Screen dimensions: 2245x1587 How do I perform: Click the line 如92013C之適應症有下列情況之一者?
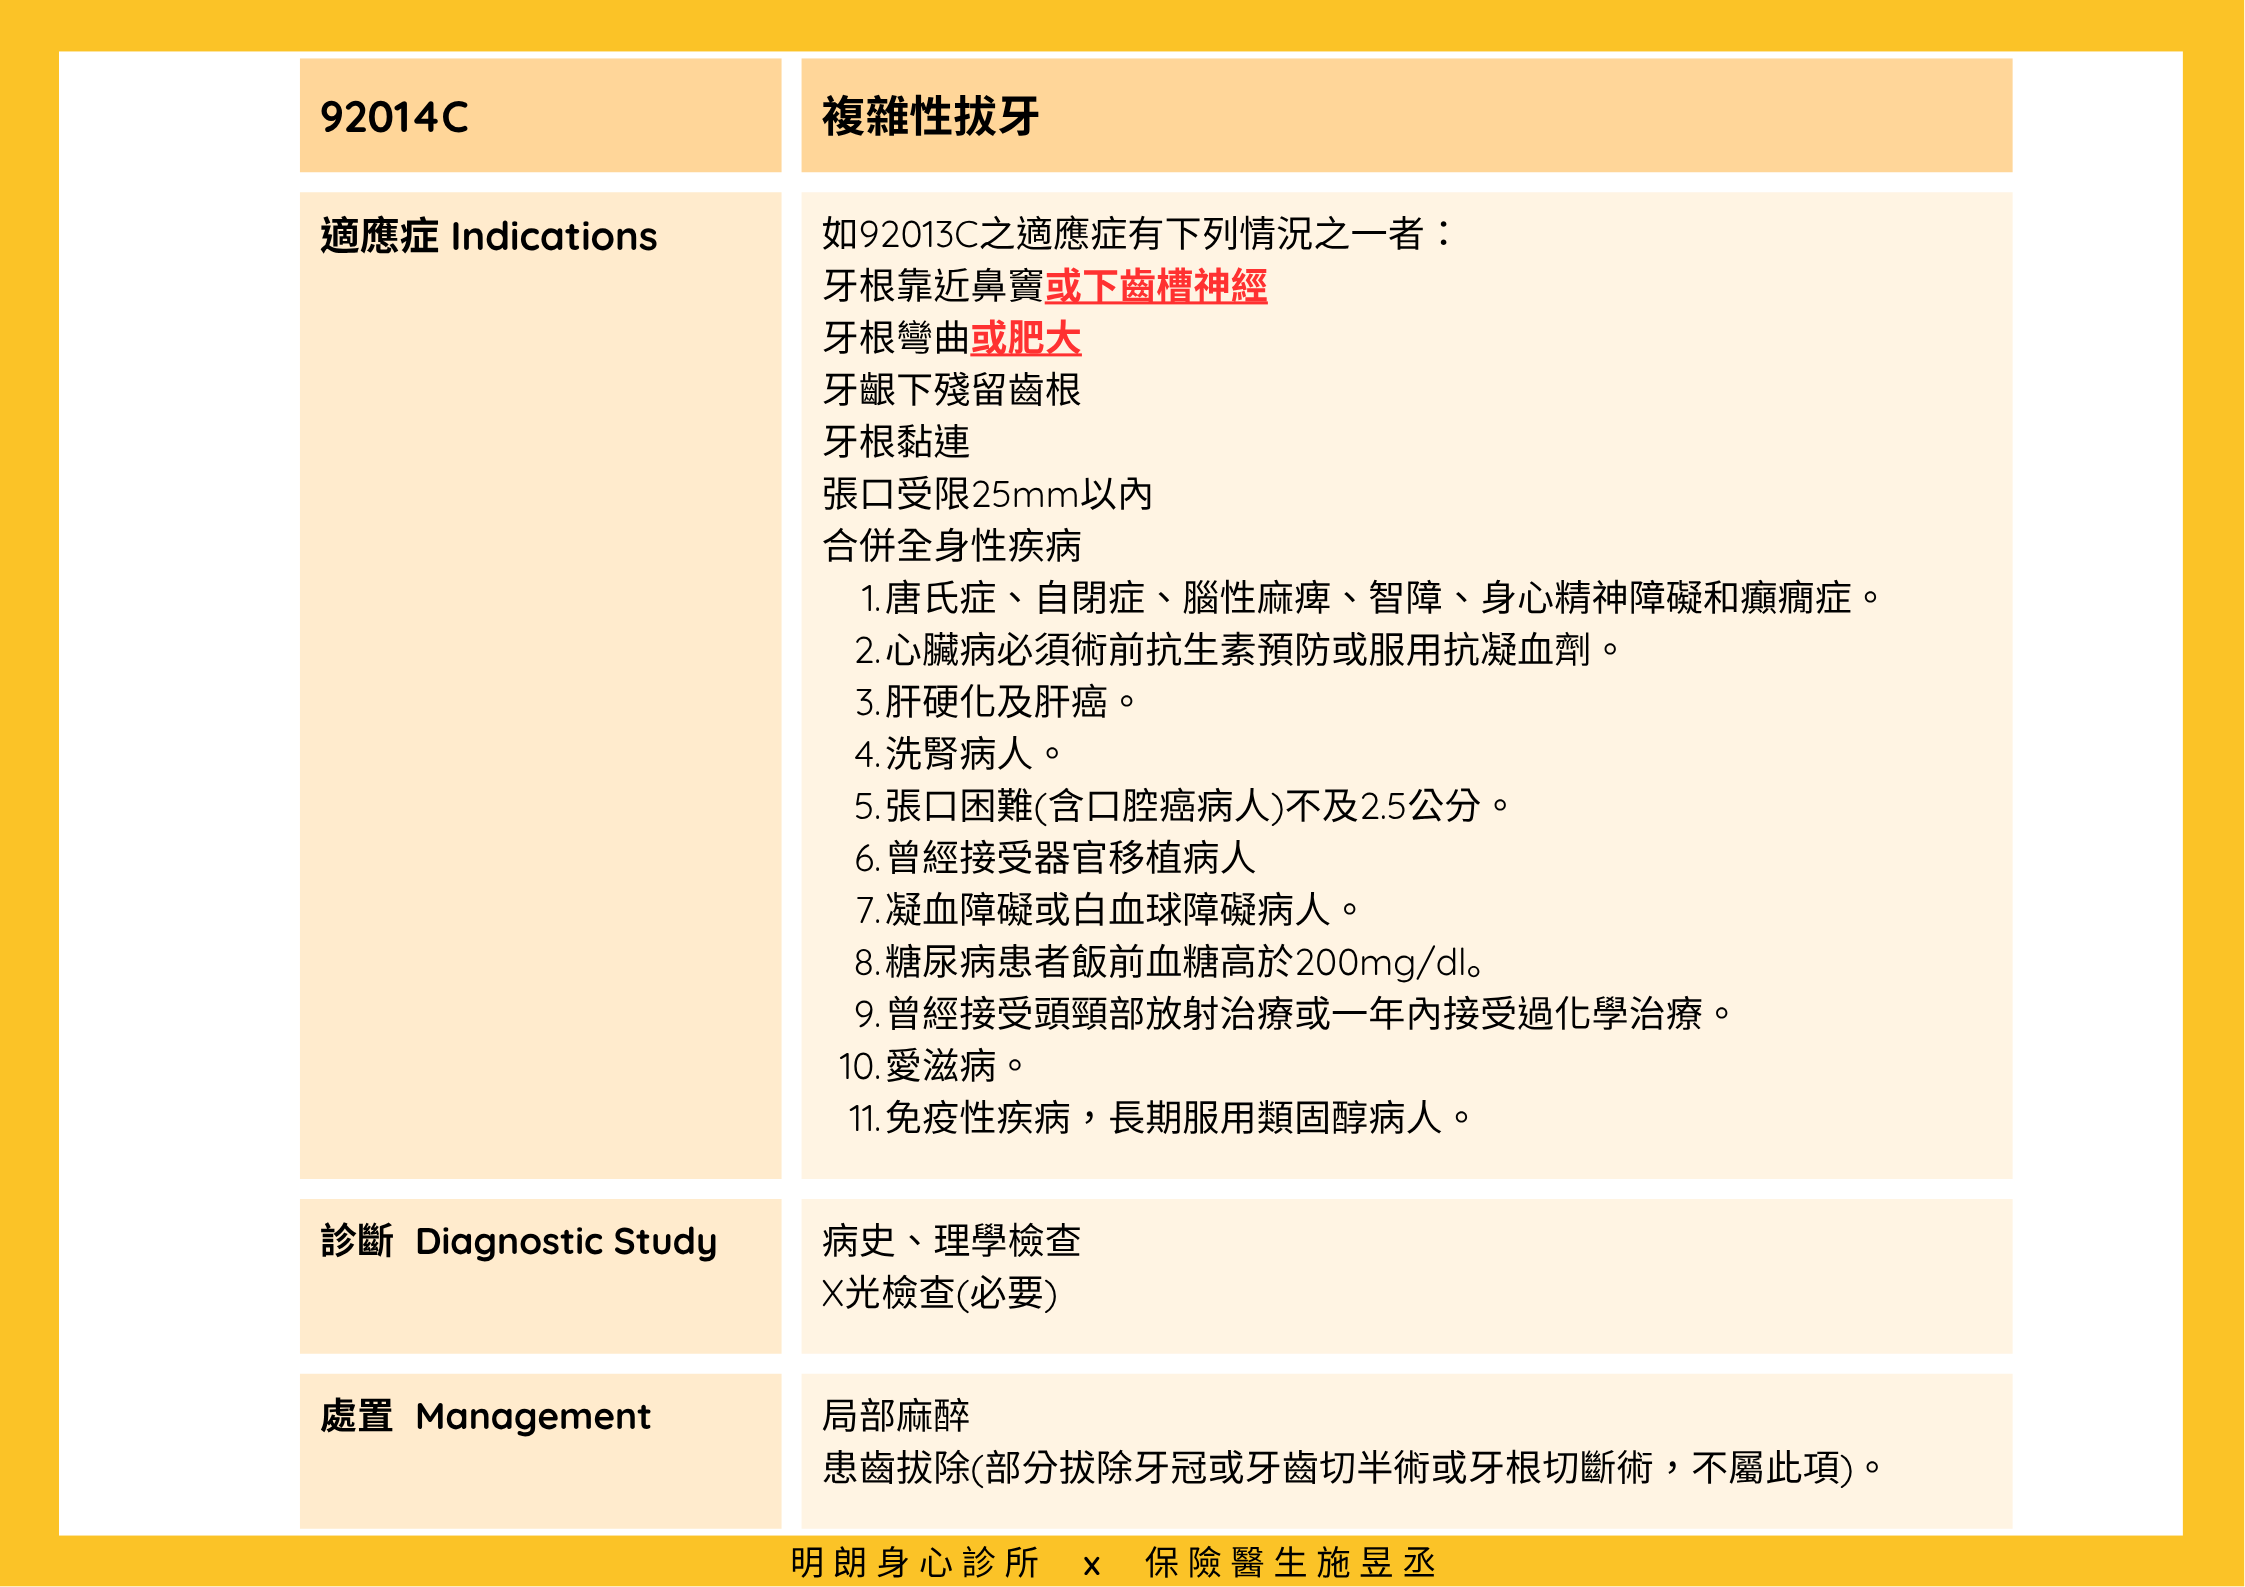1136,234
